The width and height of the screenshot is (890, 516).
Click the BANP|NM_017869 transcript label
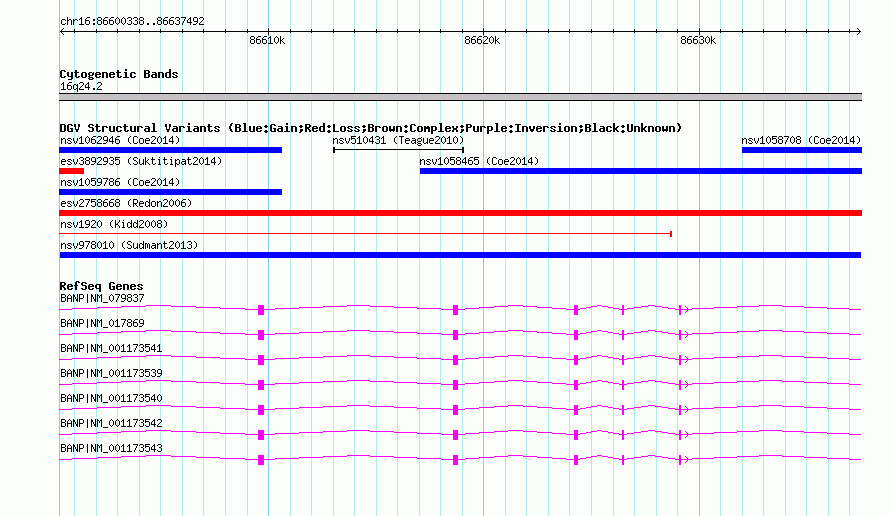[x=102, y=323]
